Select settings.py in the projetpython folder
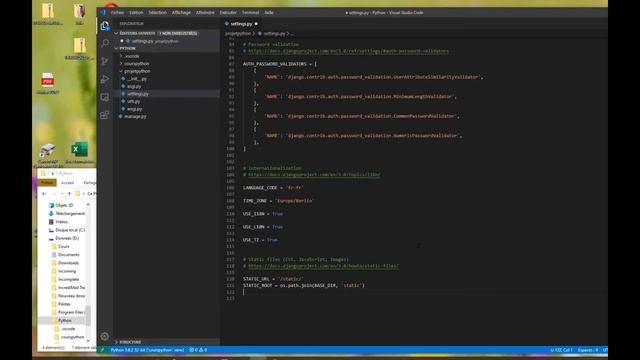Viewport: 640px width, 360px height. (138, 93)
